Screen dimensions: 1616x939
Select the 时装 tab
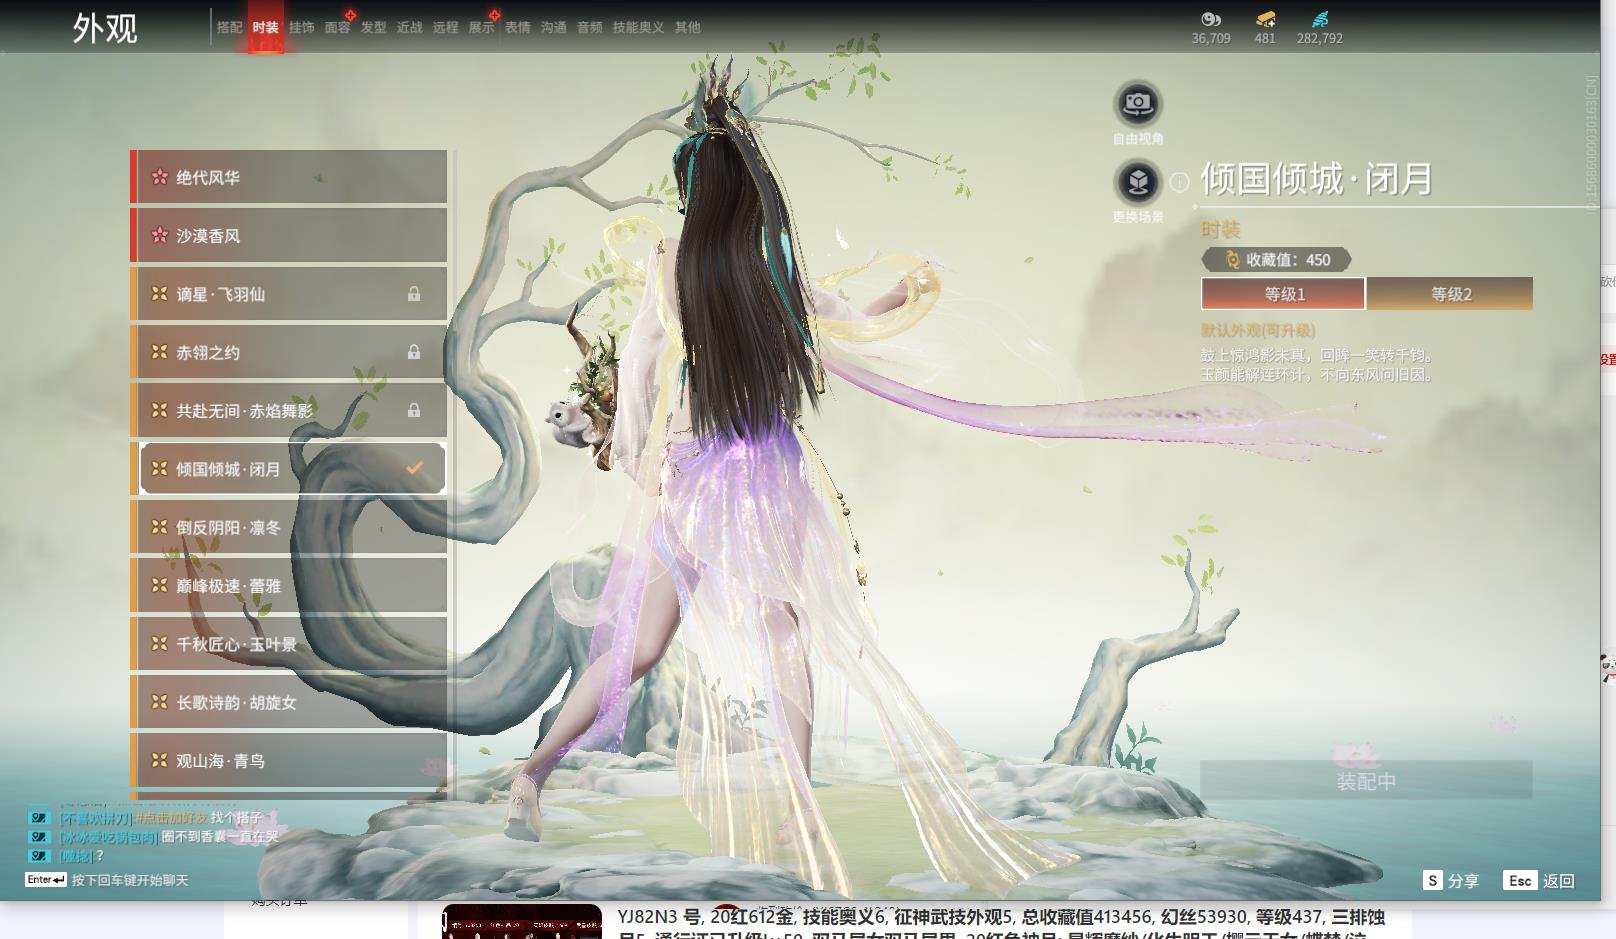click(266, 27)
